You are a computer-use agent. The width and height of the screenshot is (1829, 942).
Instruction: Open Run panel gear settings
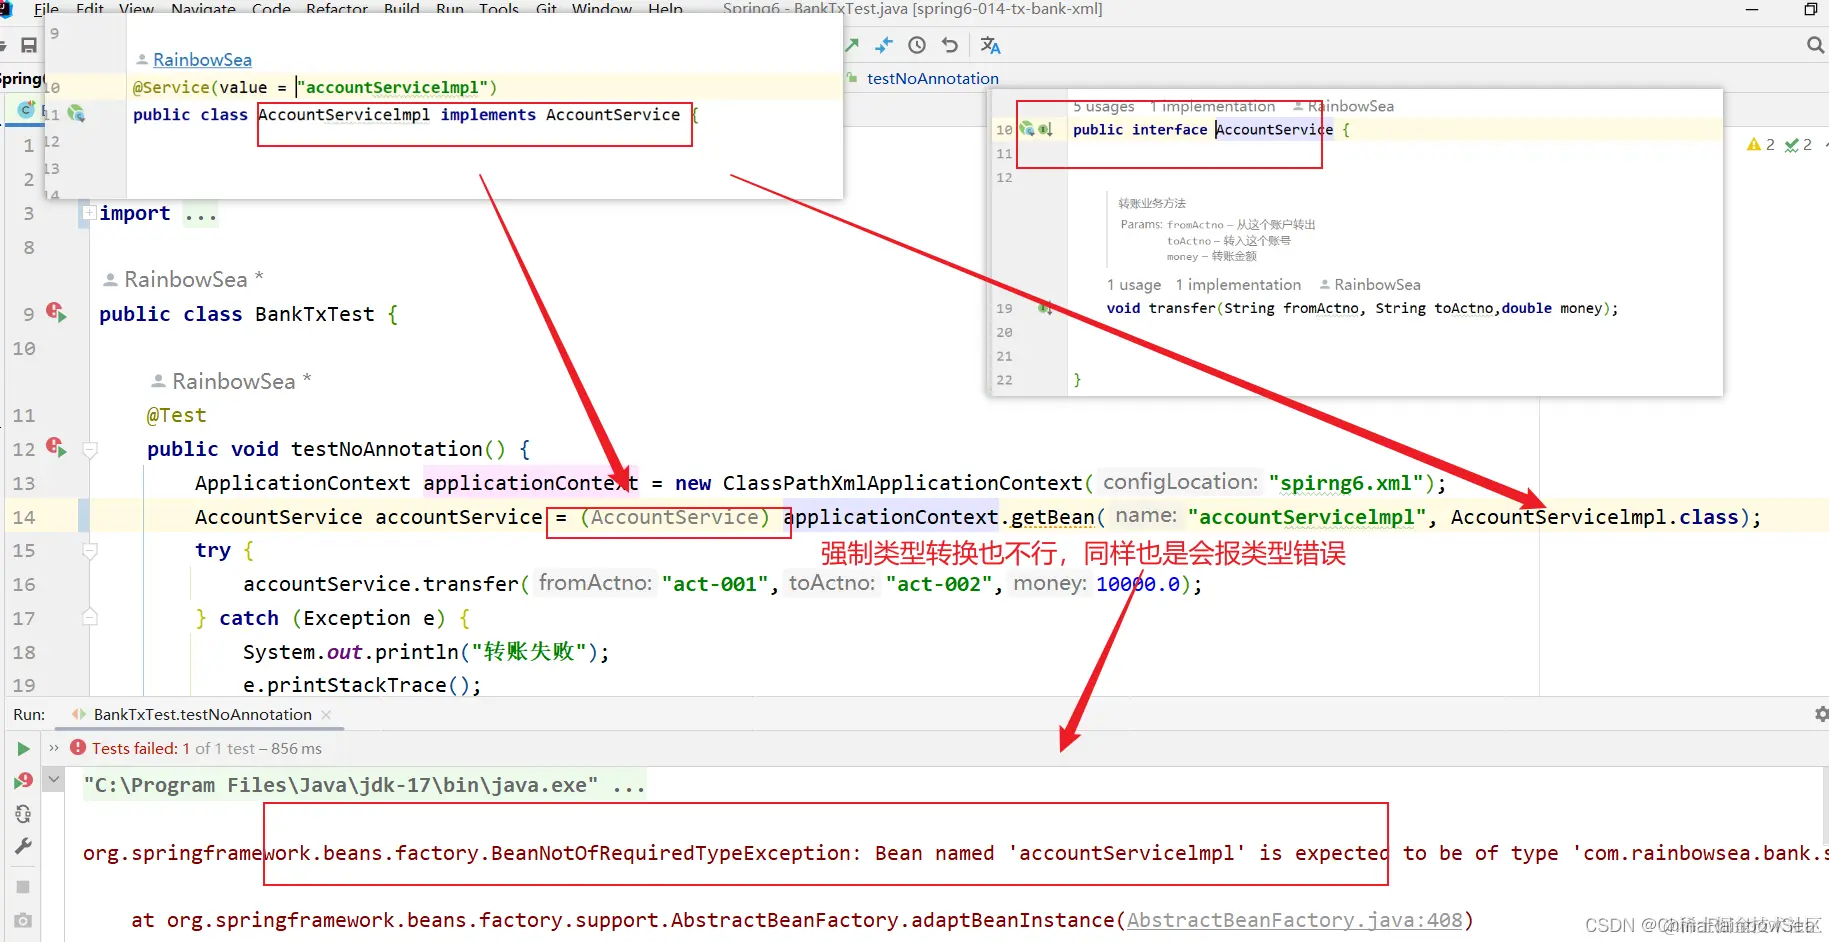click(x=1821, y=714)
